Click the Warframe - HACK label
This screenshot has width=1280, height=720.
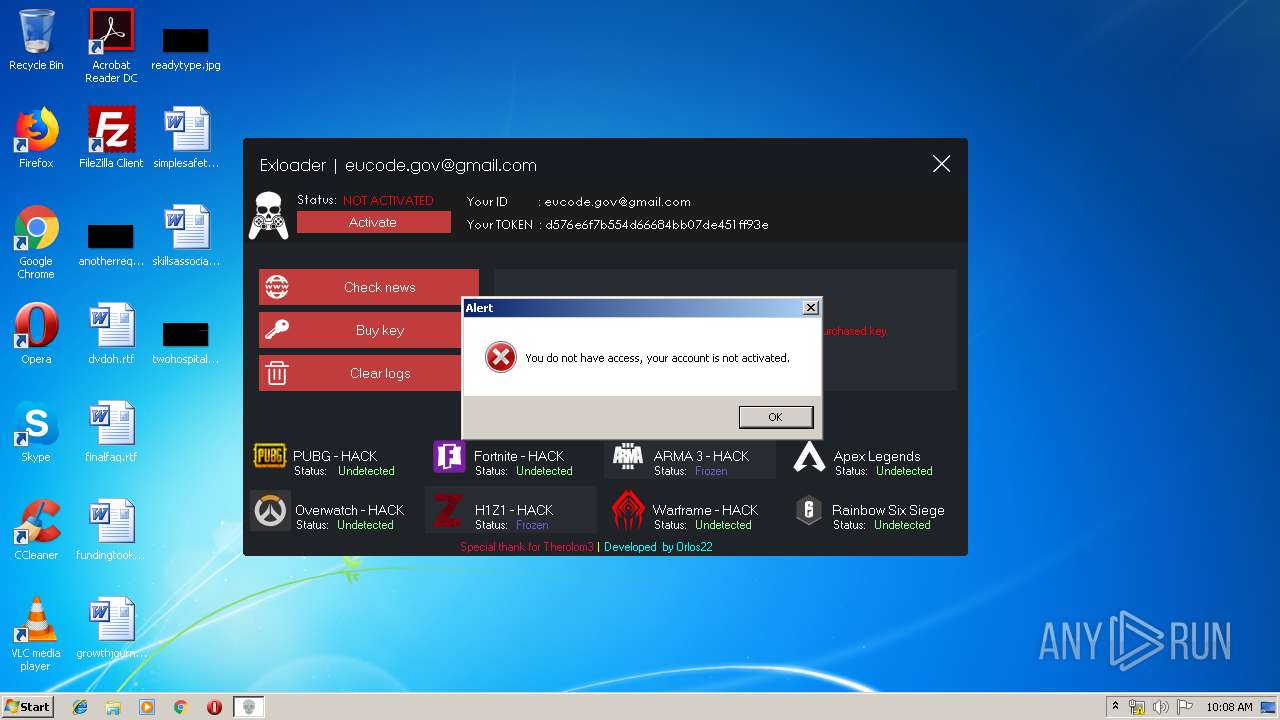[x=705, y=510]
